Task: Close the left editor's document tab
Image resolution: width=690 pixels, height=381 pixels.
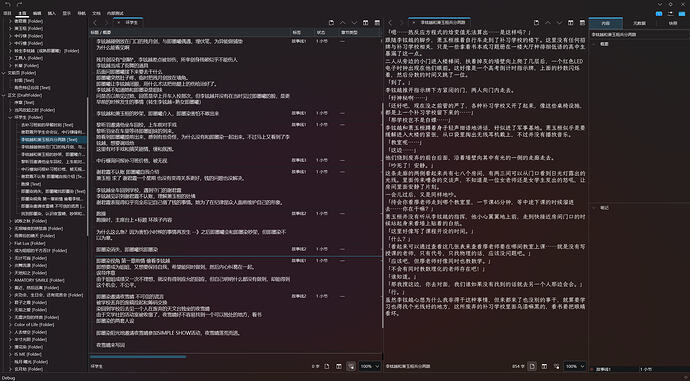Action: [118, 22]
